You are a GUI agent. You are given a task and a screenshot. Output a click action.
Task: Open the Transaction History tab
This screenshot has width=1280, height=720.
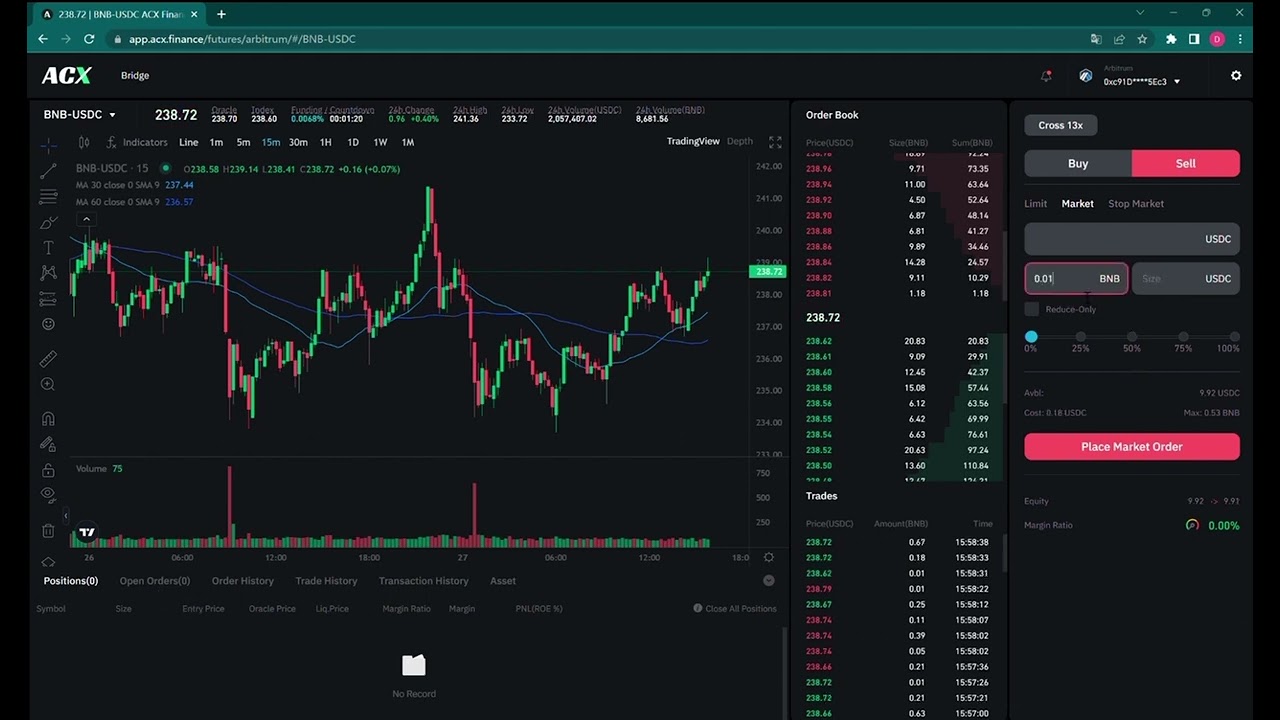[423, 581]
